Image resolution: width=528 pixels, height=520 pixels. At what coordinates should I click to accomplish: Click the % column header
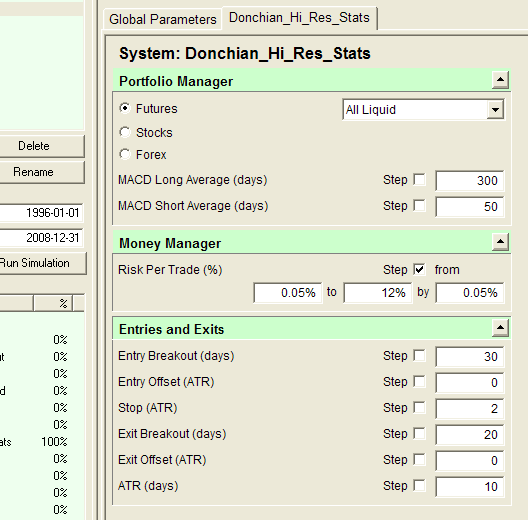point(53,303)
